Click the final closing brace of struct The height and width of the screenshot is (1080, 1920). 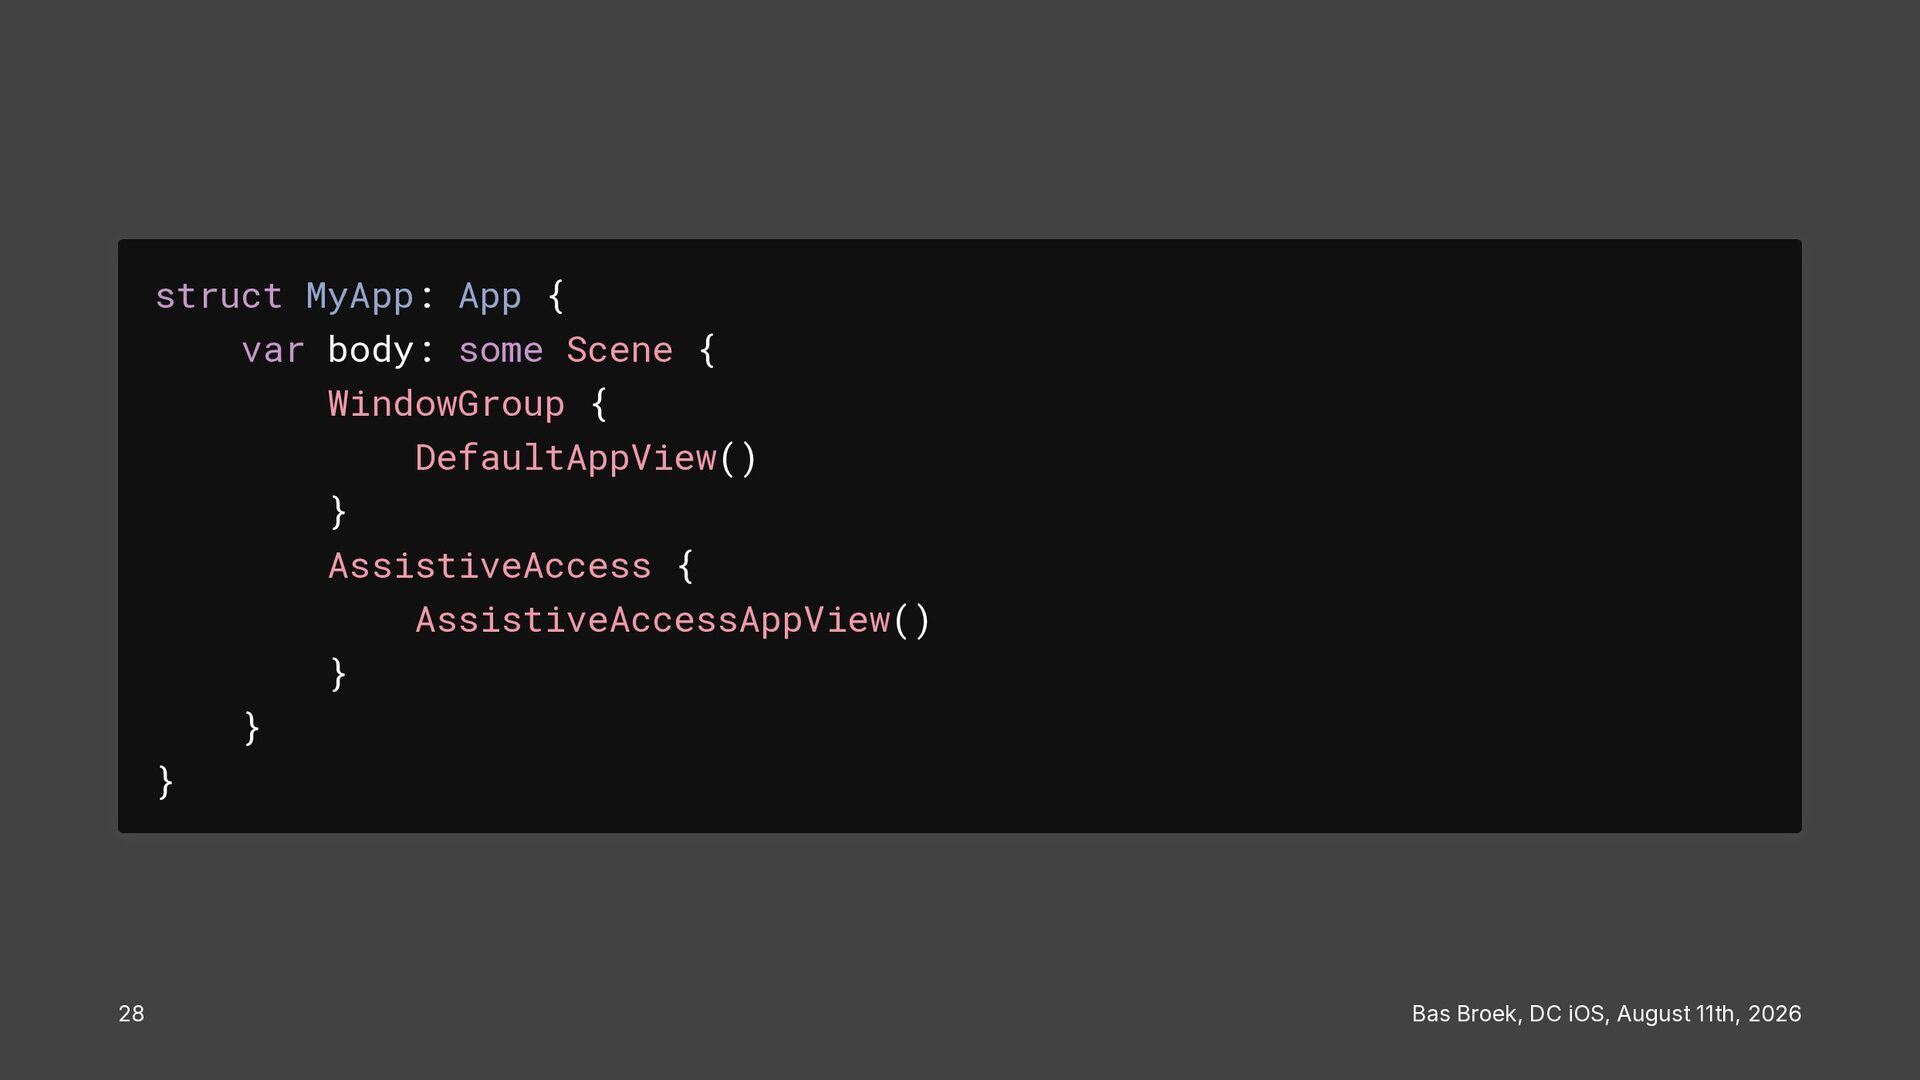(x=166, y=782)
